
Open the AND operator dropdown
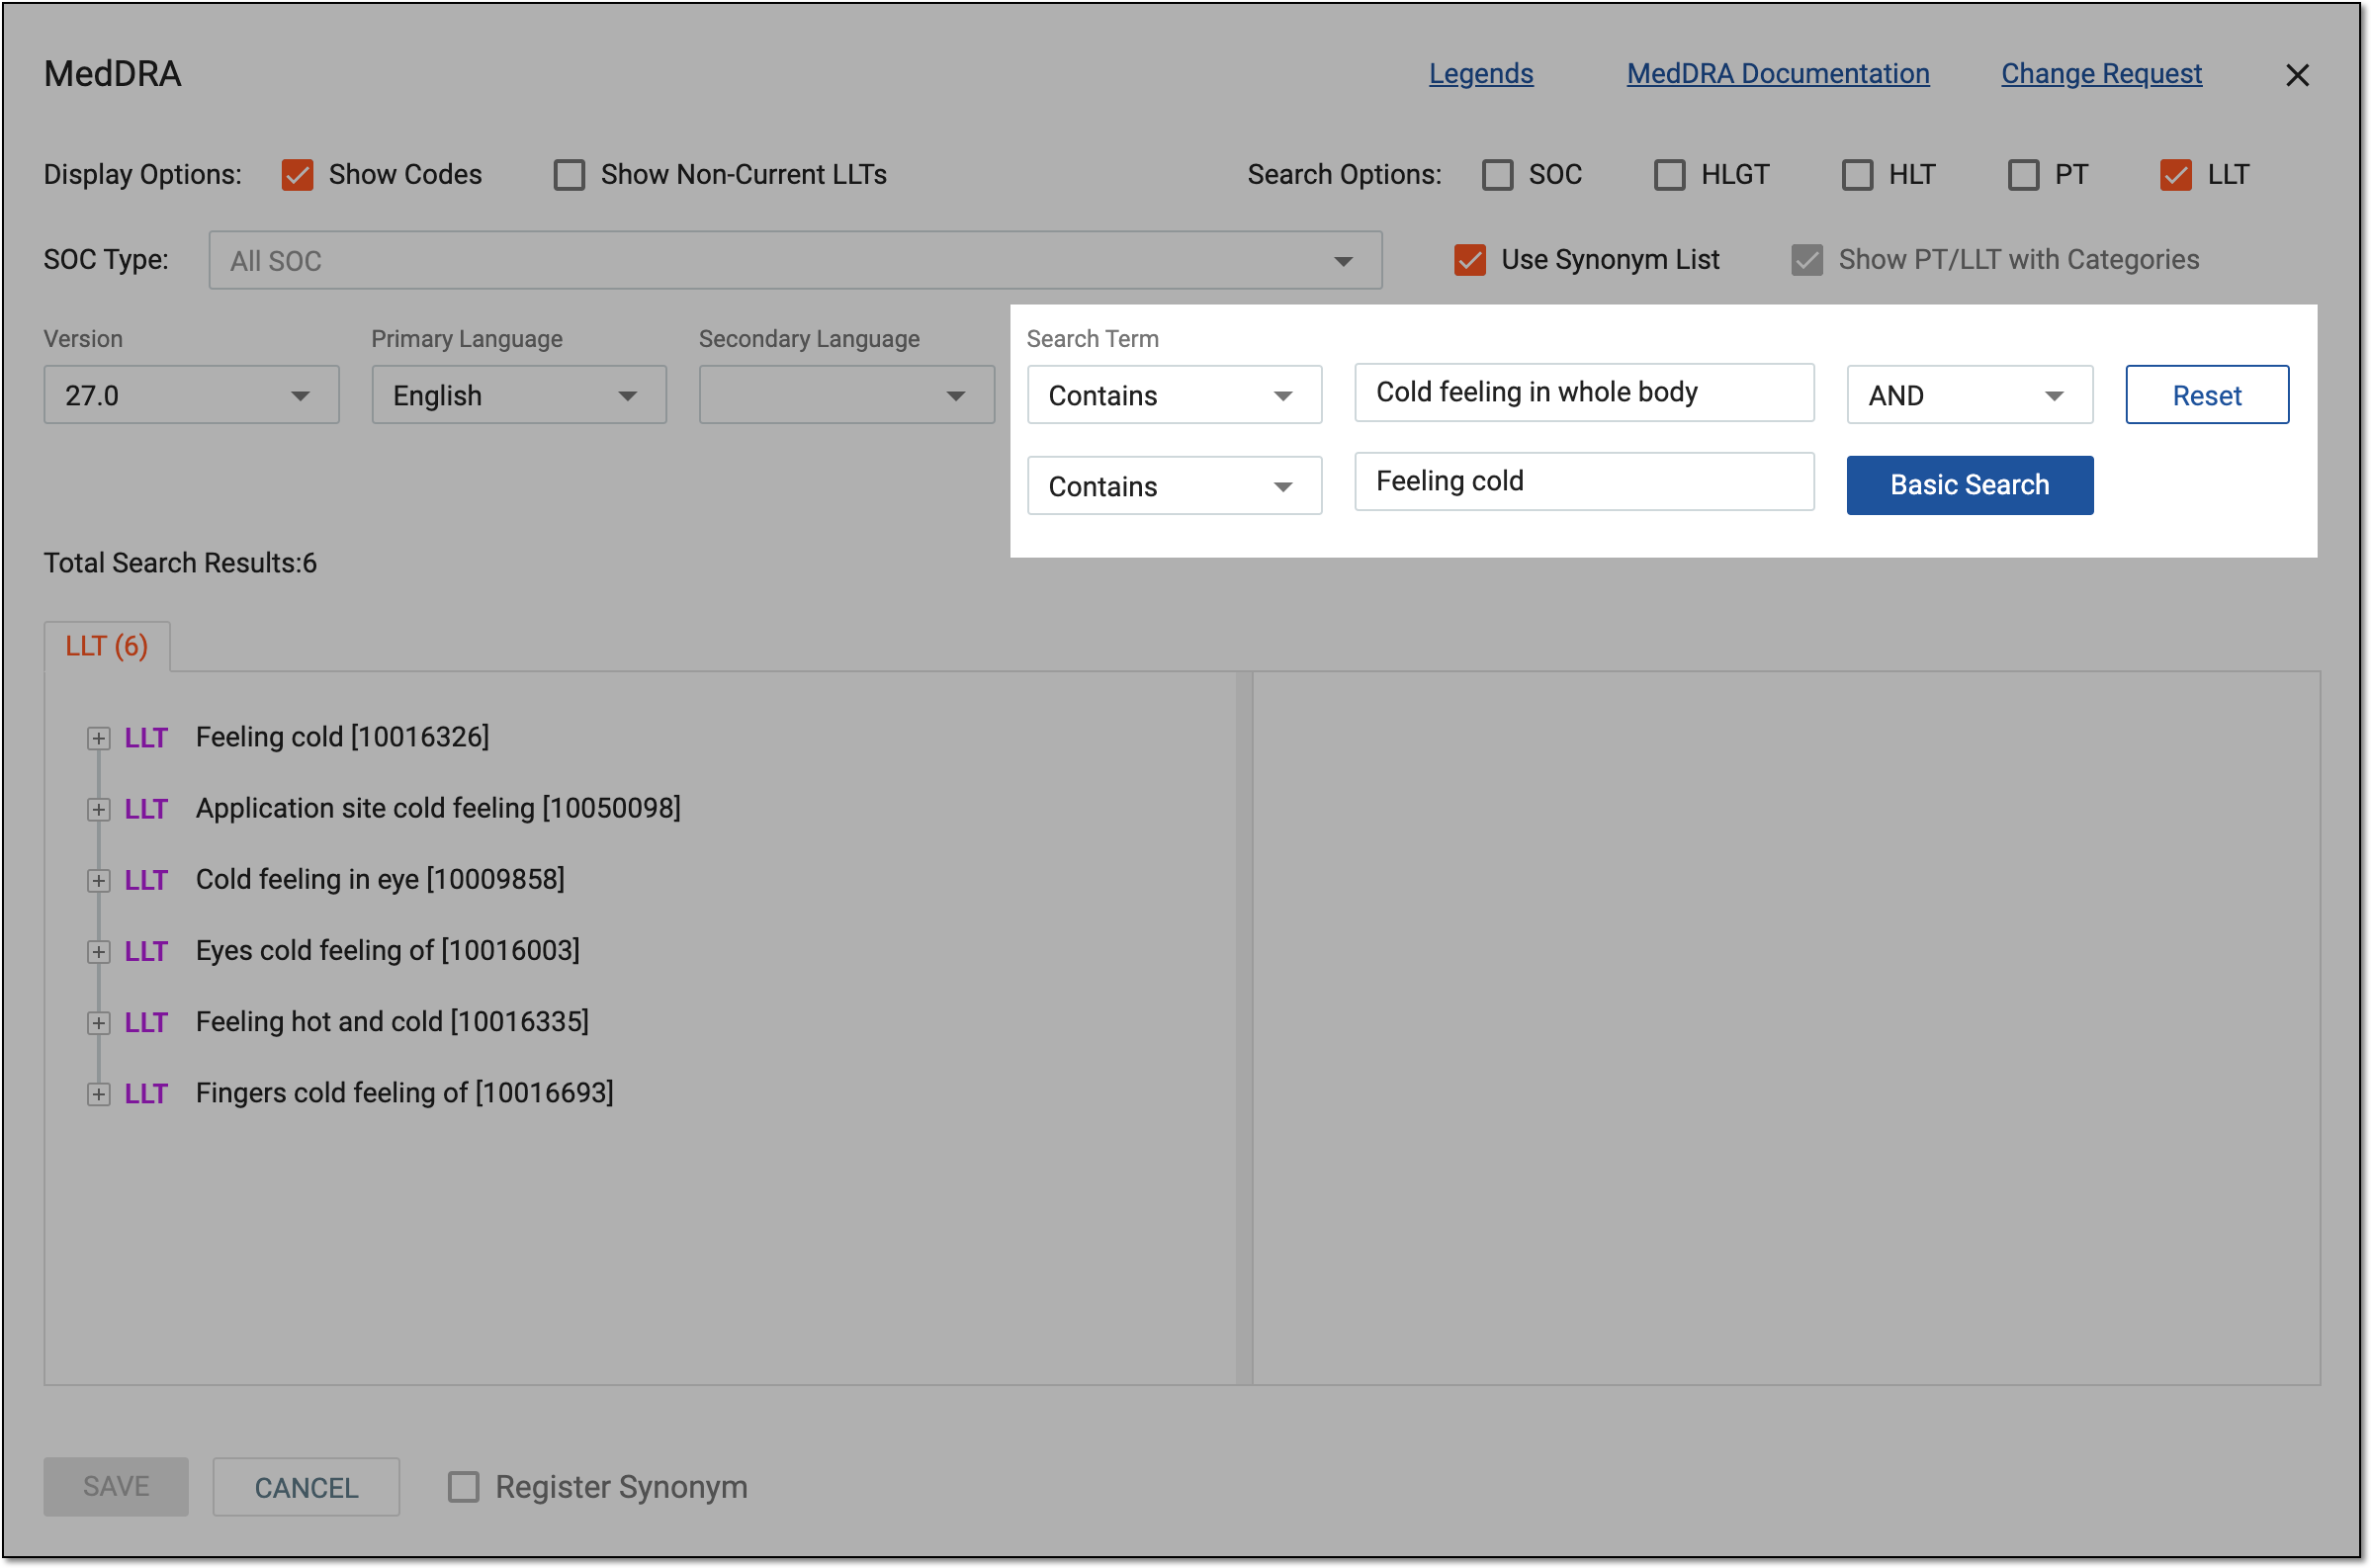[1969, 395]
